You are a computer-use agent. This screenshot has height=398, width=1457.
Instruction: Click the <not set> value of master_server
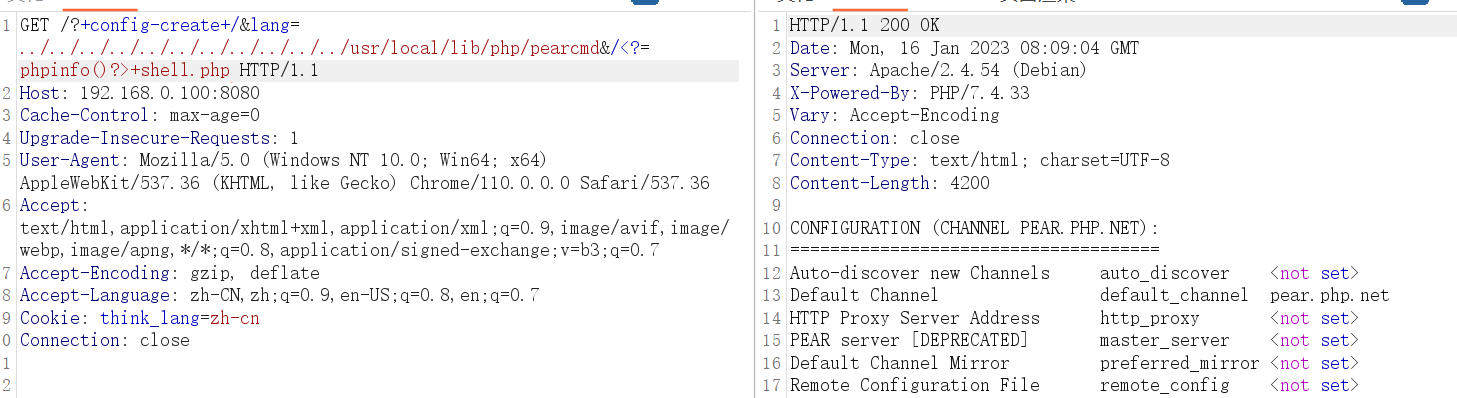pos(1315,340)
